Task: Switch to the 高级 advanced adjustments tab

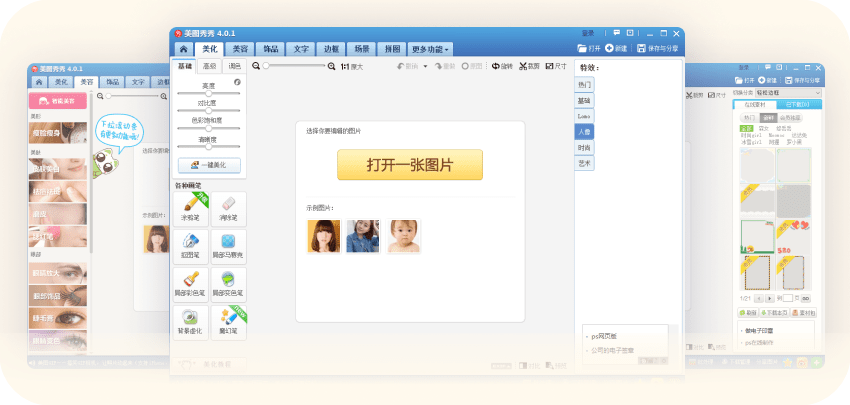Action: [209, 66]
